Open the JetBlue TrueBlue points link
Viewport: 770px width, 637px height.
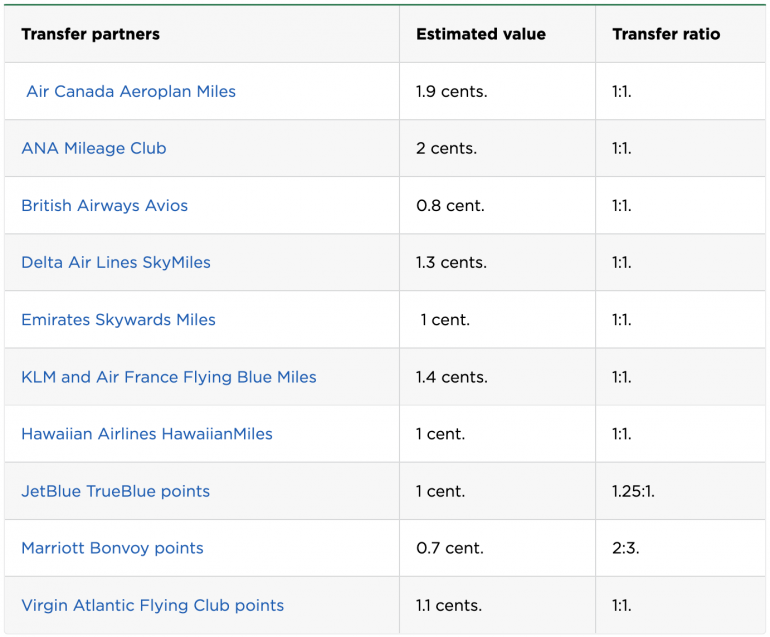point(115,491)
